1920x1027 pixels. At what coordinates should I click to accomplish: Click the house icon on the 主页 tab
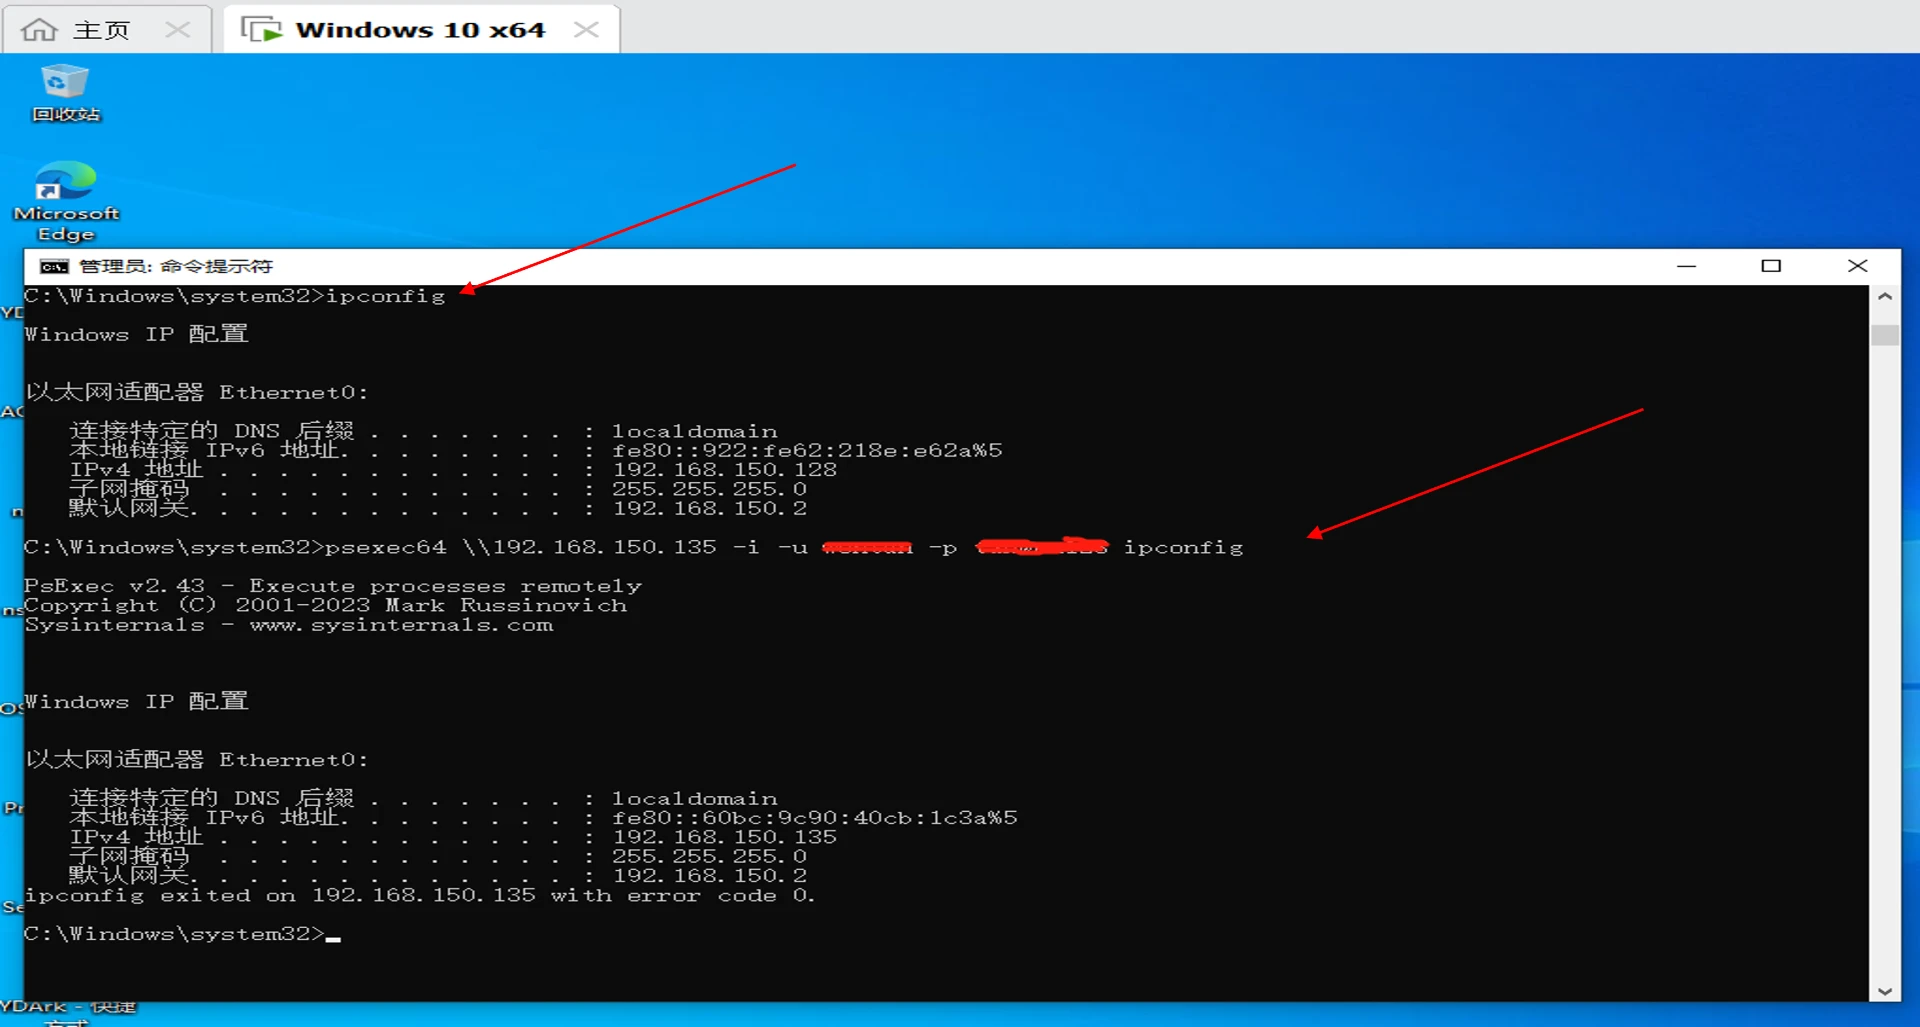[39, 29]
